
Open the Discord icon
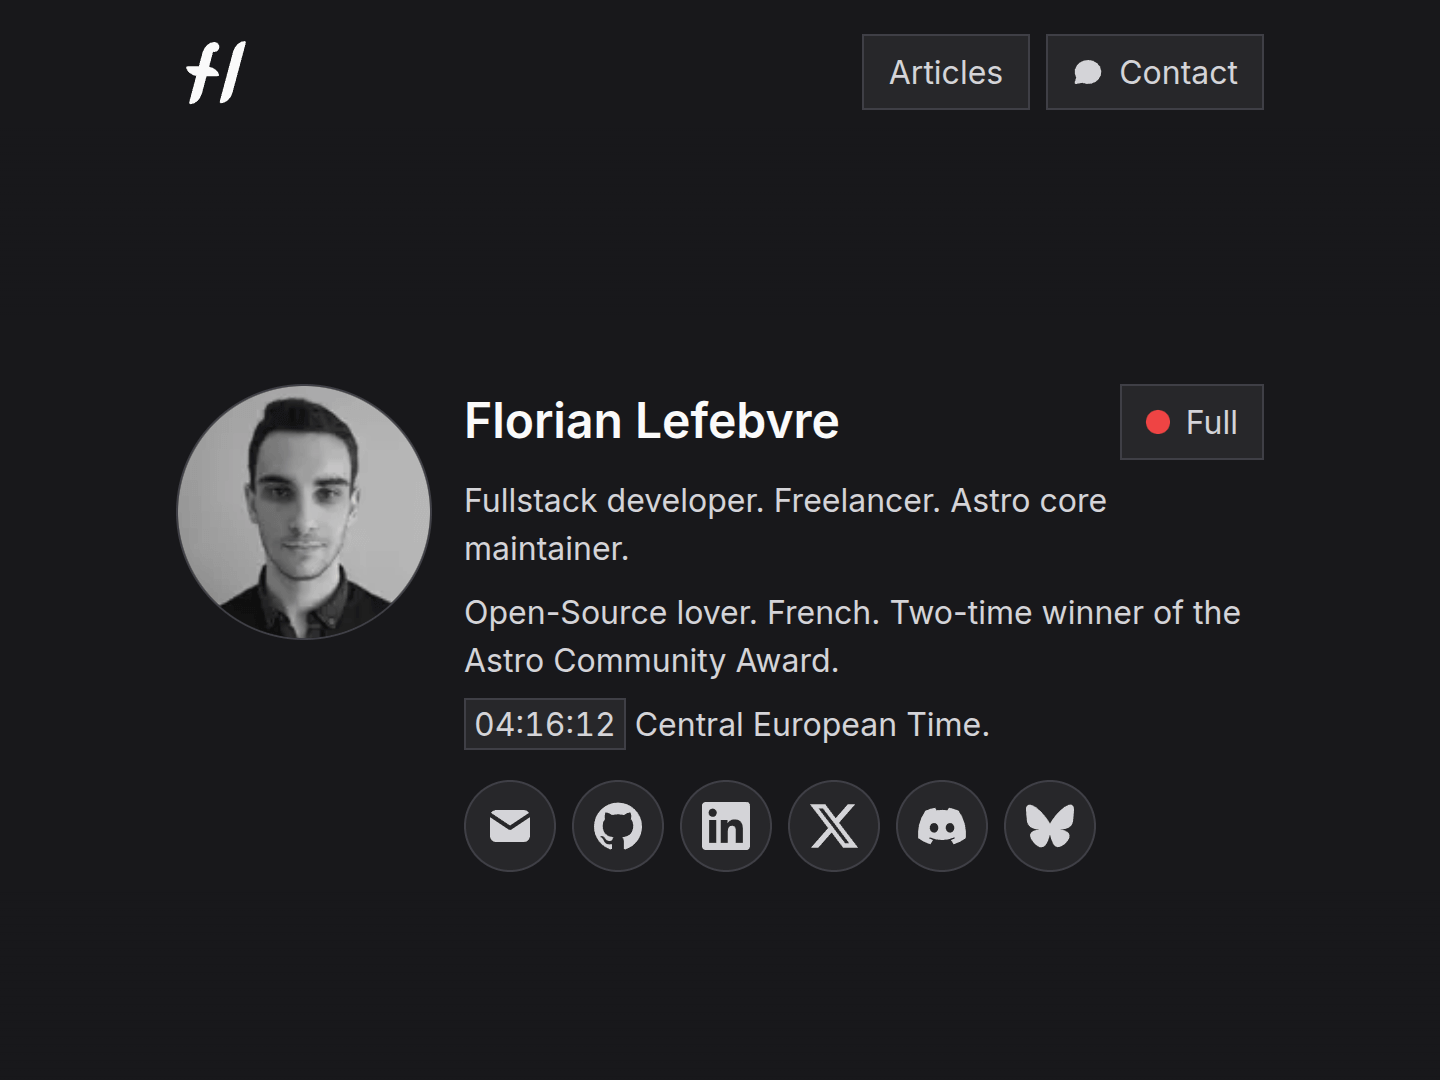click(x=942, y=826)
